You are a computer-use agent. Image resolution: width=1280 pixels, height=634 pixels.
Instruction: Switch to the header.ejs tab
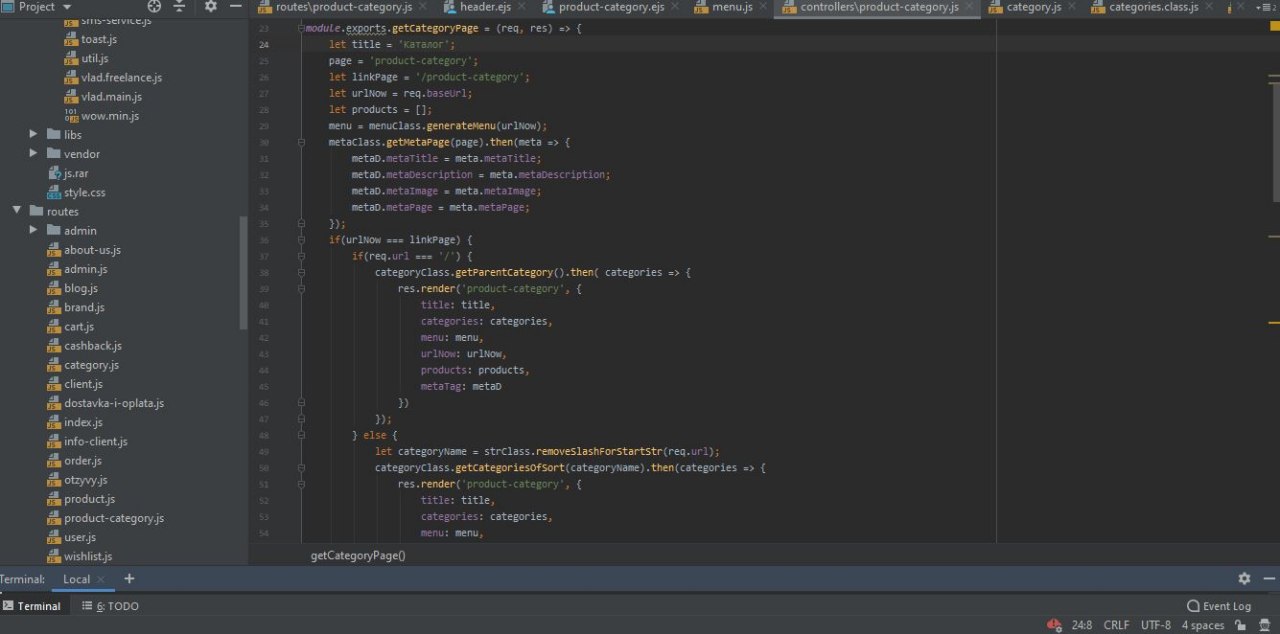[x=484, y=8]
